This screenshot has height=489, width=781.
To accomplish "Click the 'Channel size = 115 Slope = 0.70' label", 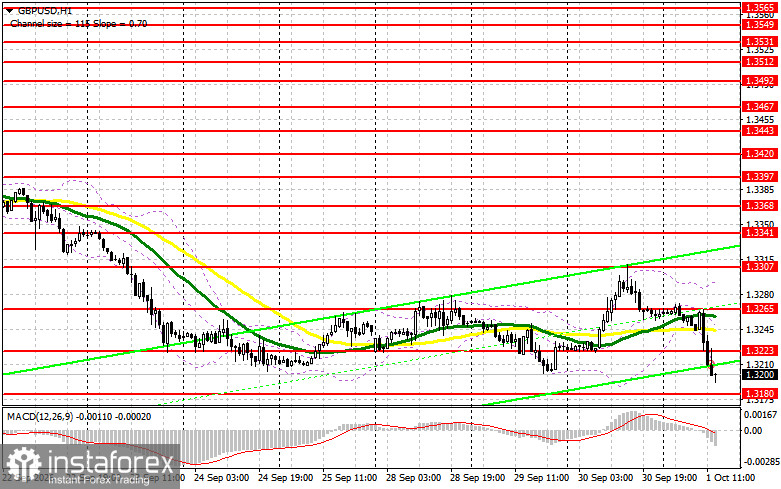I will tap(79, 23).
